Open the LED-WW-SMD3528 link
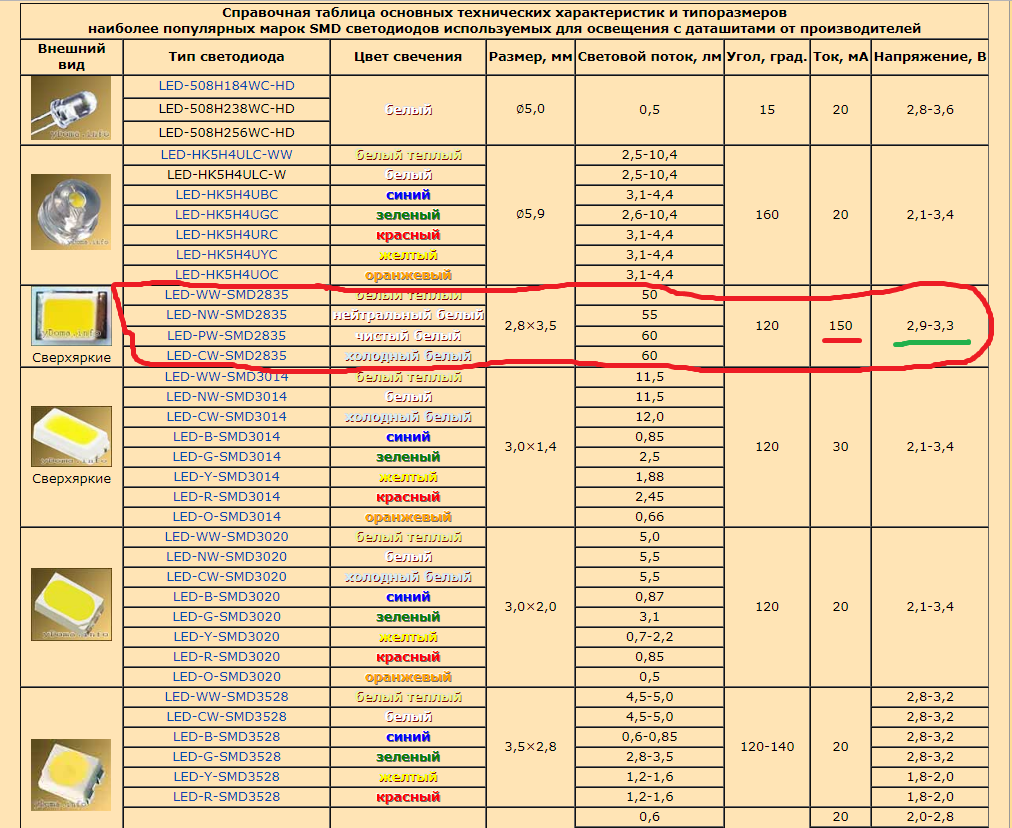Viewport: 1012px width, 828px height. click(227, 697)
